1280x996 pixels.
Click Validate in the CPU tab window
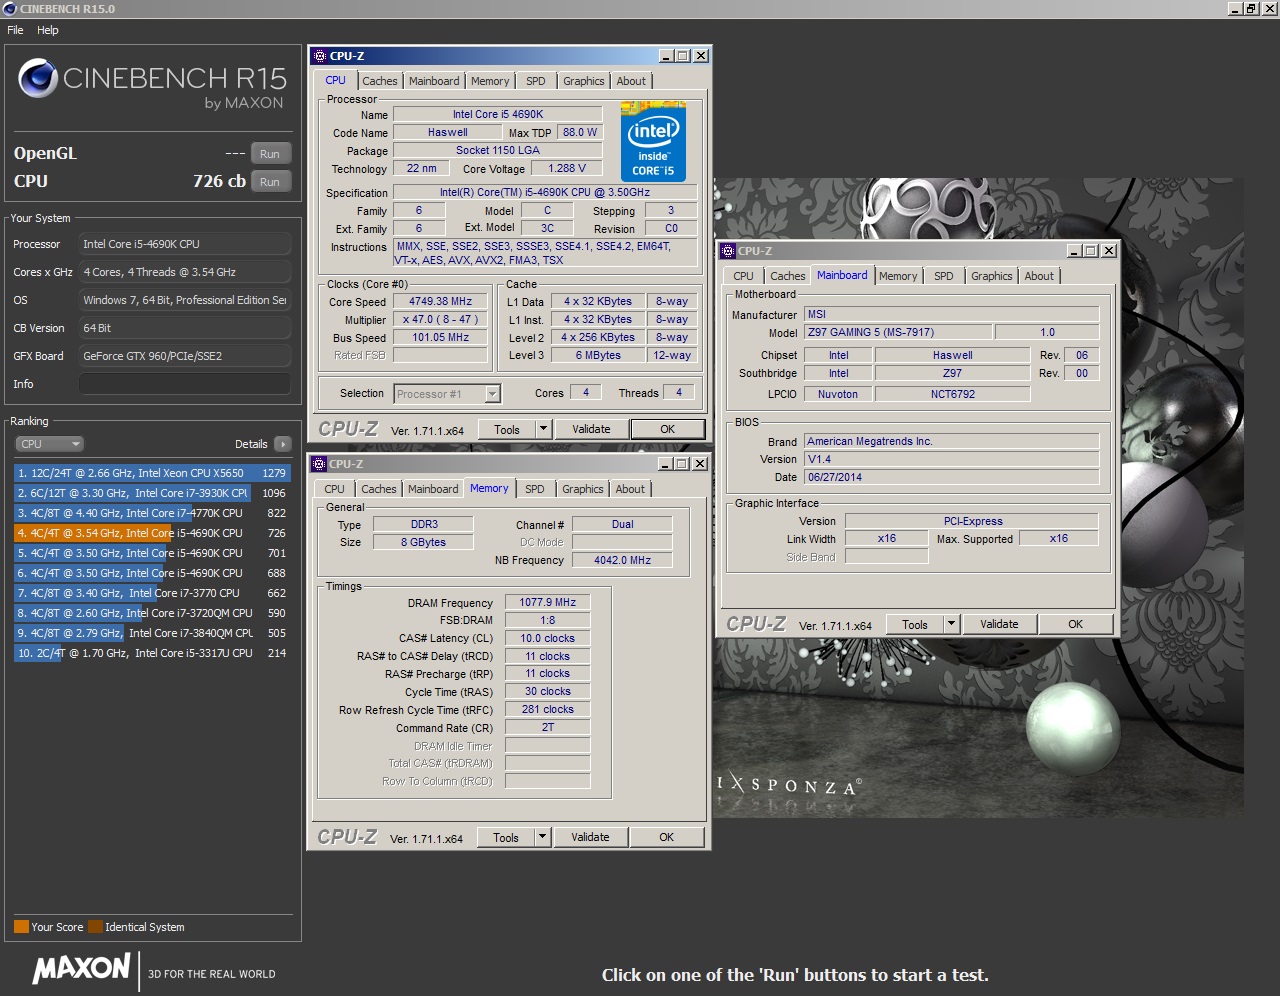pos(591,429)
